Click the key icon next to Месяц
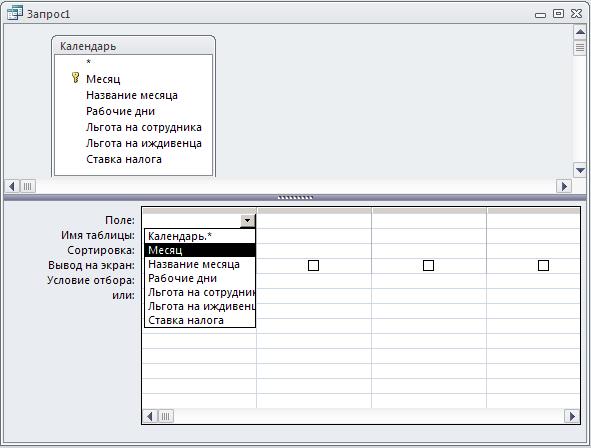Viewport: 591px width, 448px height. 75,78
